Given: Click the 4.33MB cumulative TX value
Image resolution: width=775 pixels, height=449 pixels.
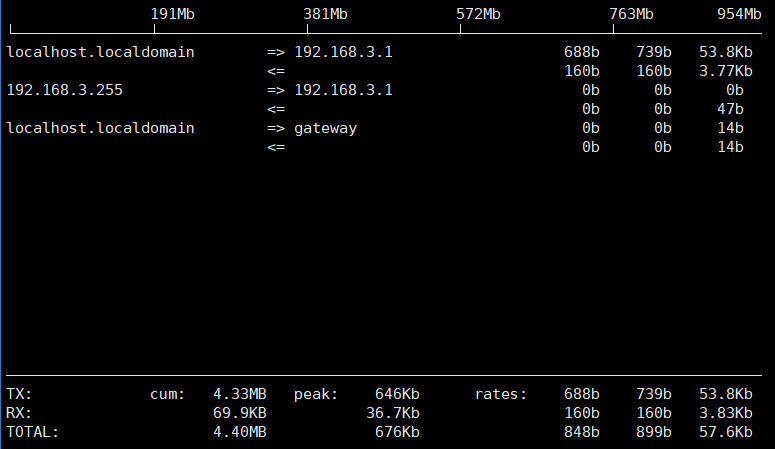Looking at the screenshot, I should (240, 394).
